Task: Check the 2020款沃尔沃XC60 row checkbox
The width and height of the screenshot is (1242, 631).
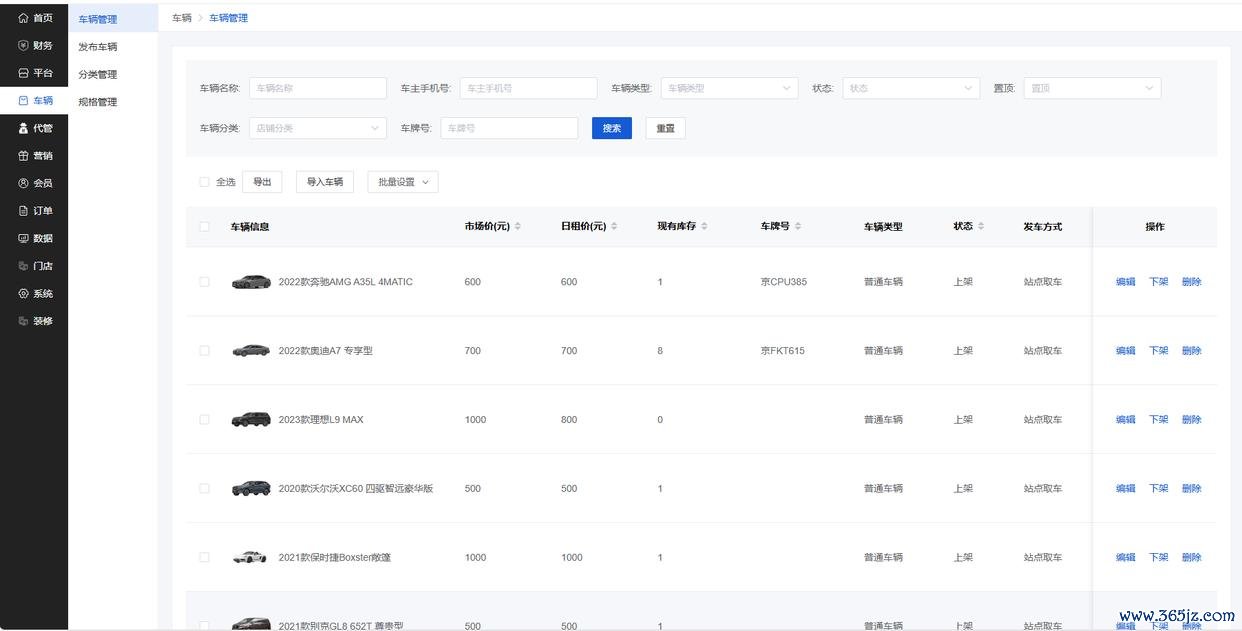Action: [204, 489]
